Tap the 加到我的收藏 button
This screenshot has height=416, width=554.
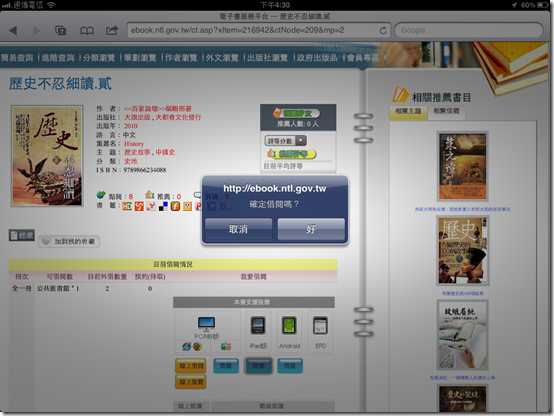point(69,241)
